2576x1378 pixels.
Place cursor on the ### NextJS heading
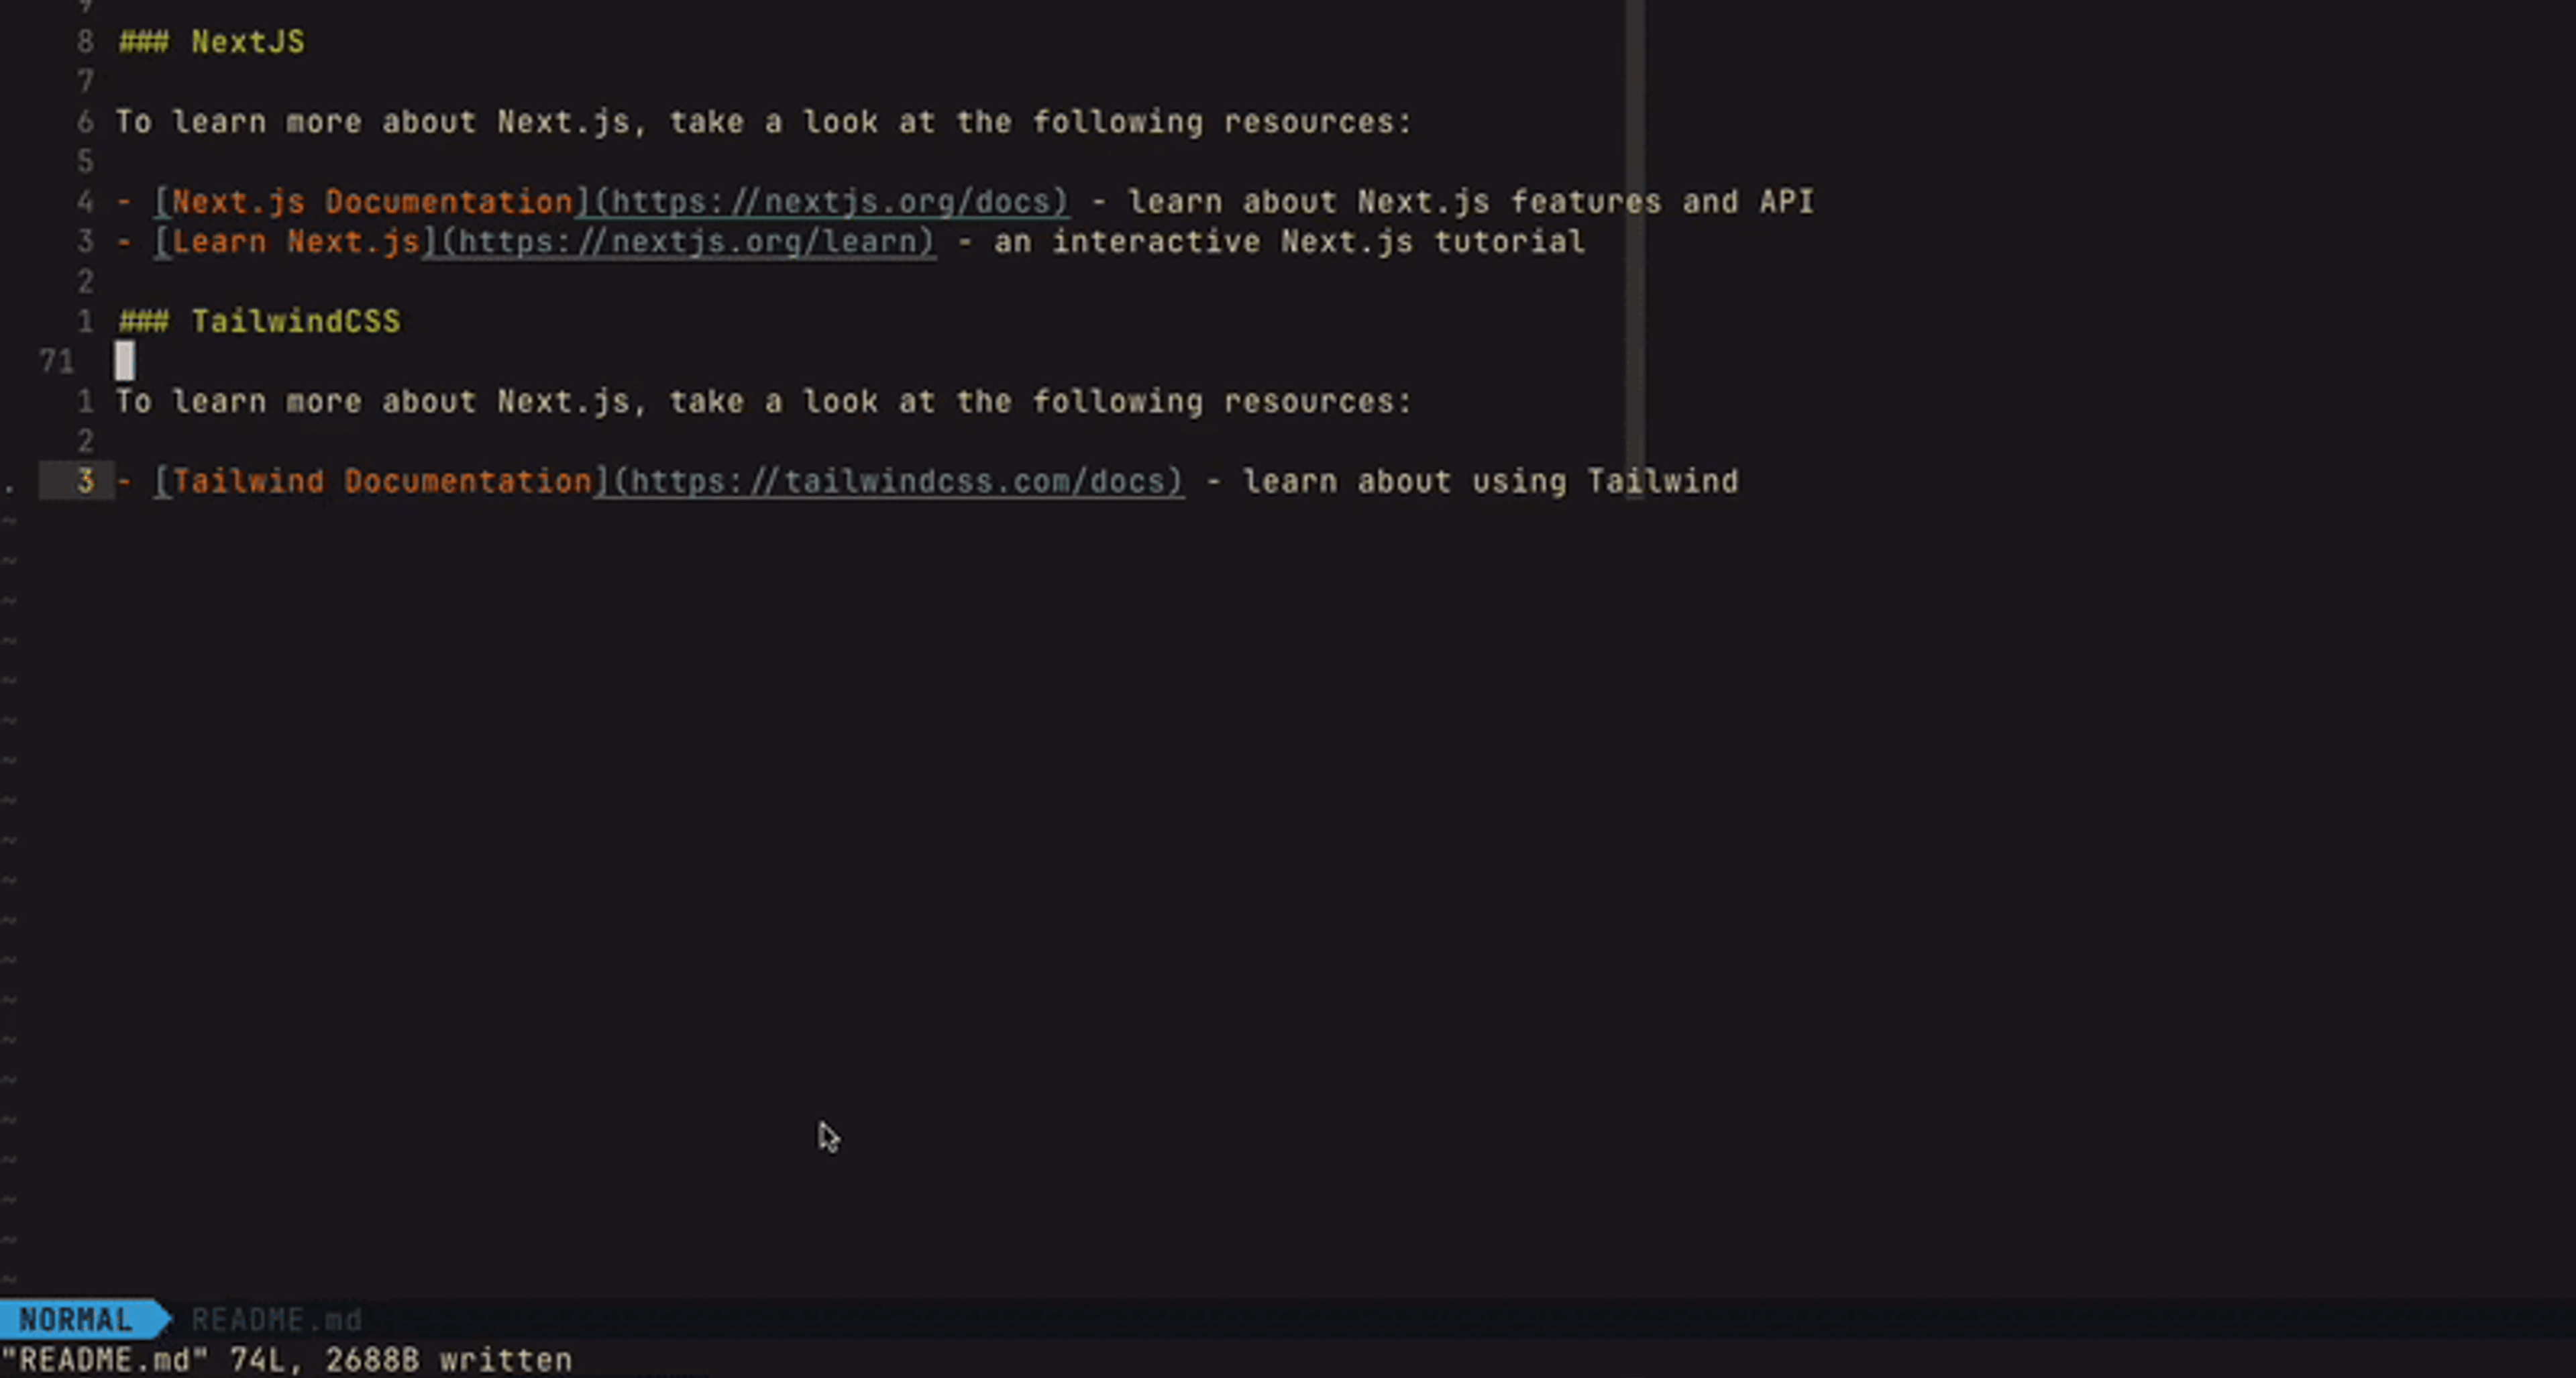pos(211,42)
